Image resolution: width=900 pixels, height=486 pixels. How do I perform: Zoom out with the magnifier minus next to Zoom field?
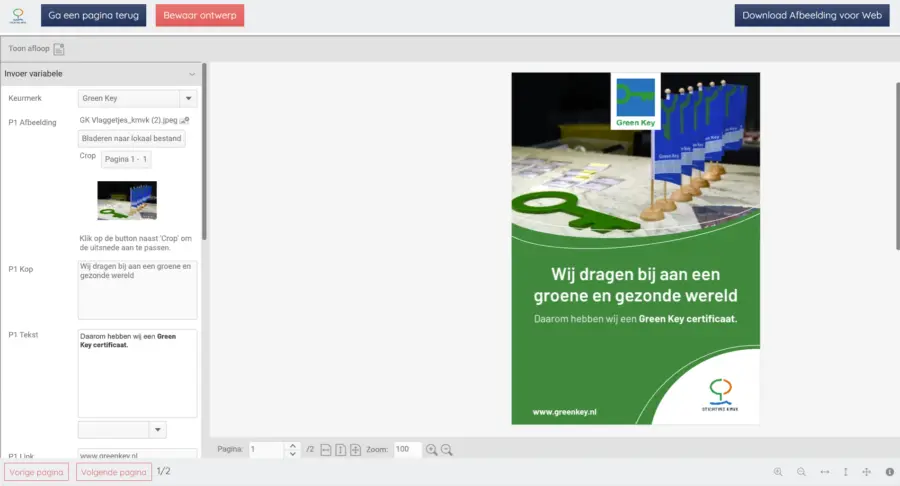pos(447,450)
